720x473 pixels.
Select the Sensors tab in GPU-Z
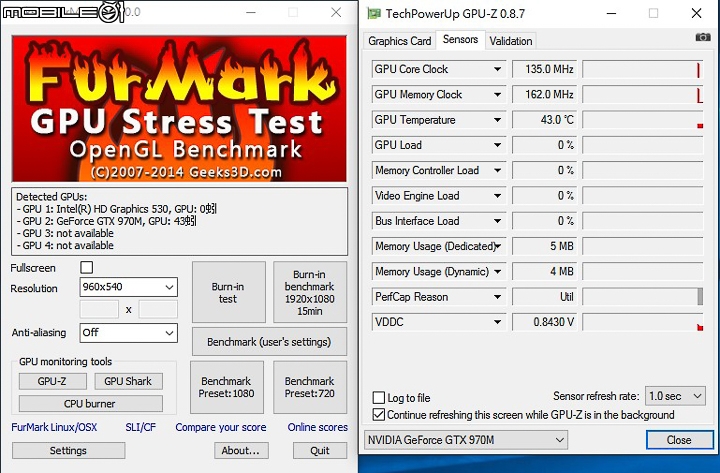[460, 39]
